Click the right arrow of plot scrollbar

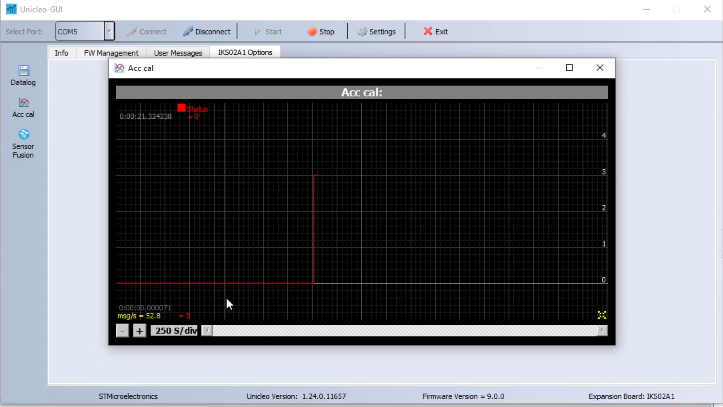602,330
